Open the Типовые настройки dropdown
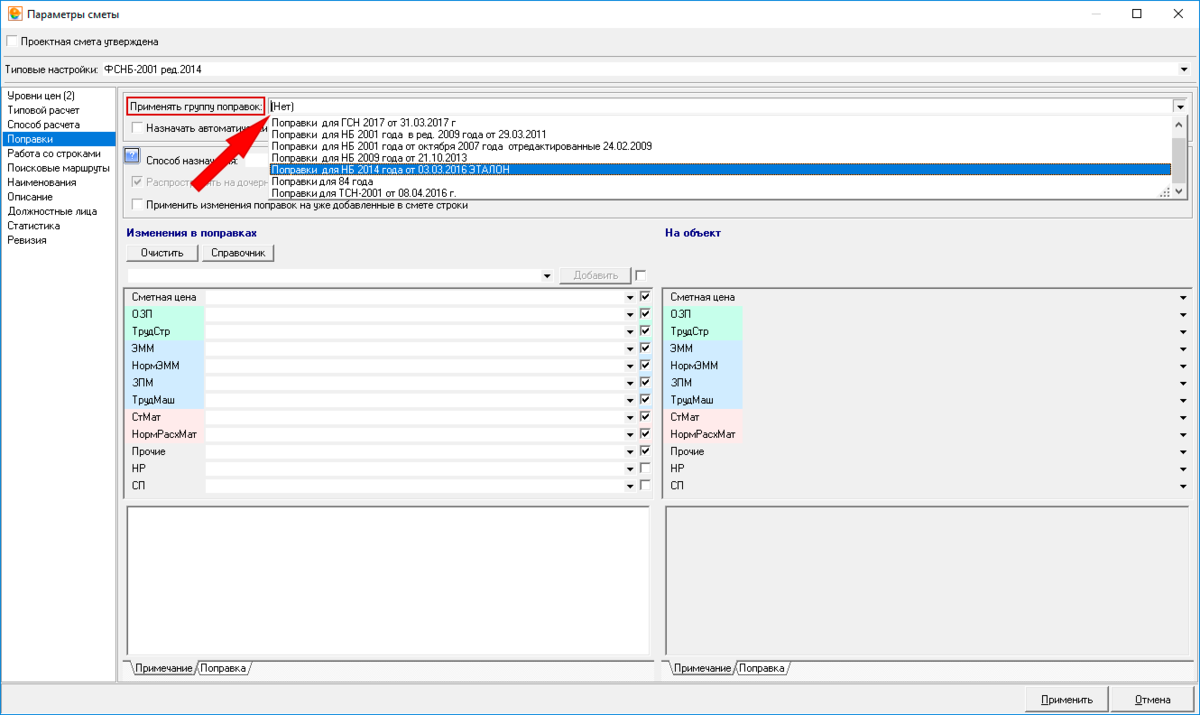 point(1184,70)
